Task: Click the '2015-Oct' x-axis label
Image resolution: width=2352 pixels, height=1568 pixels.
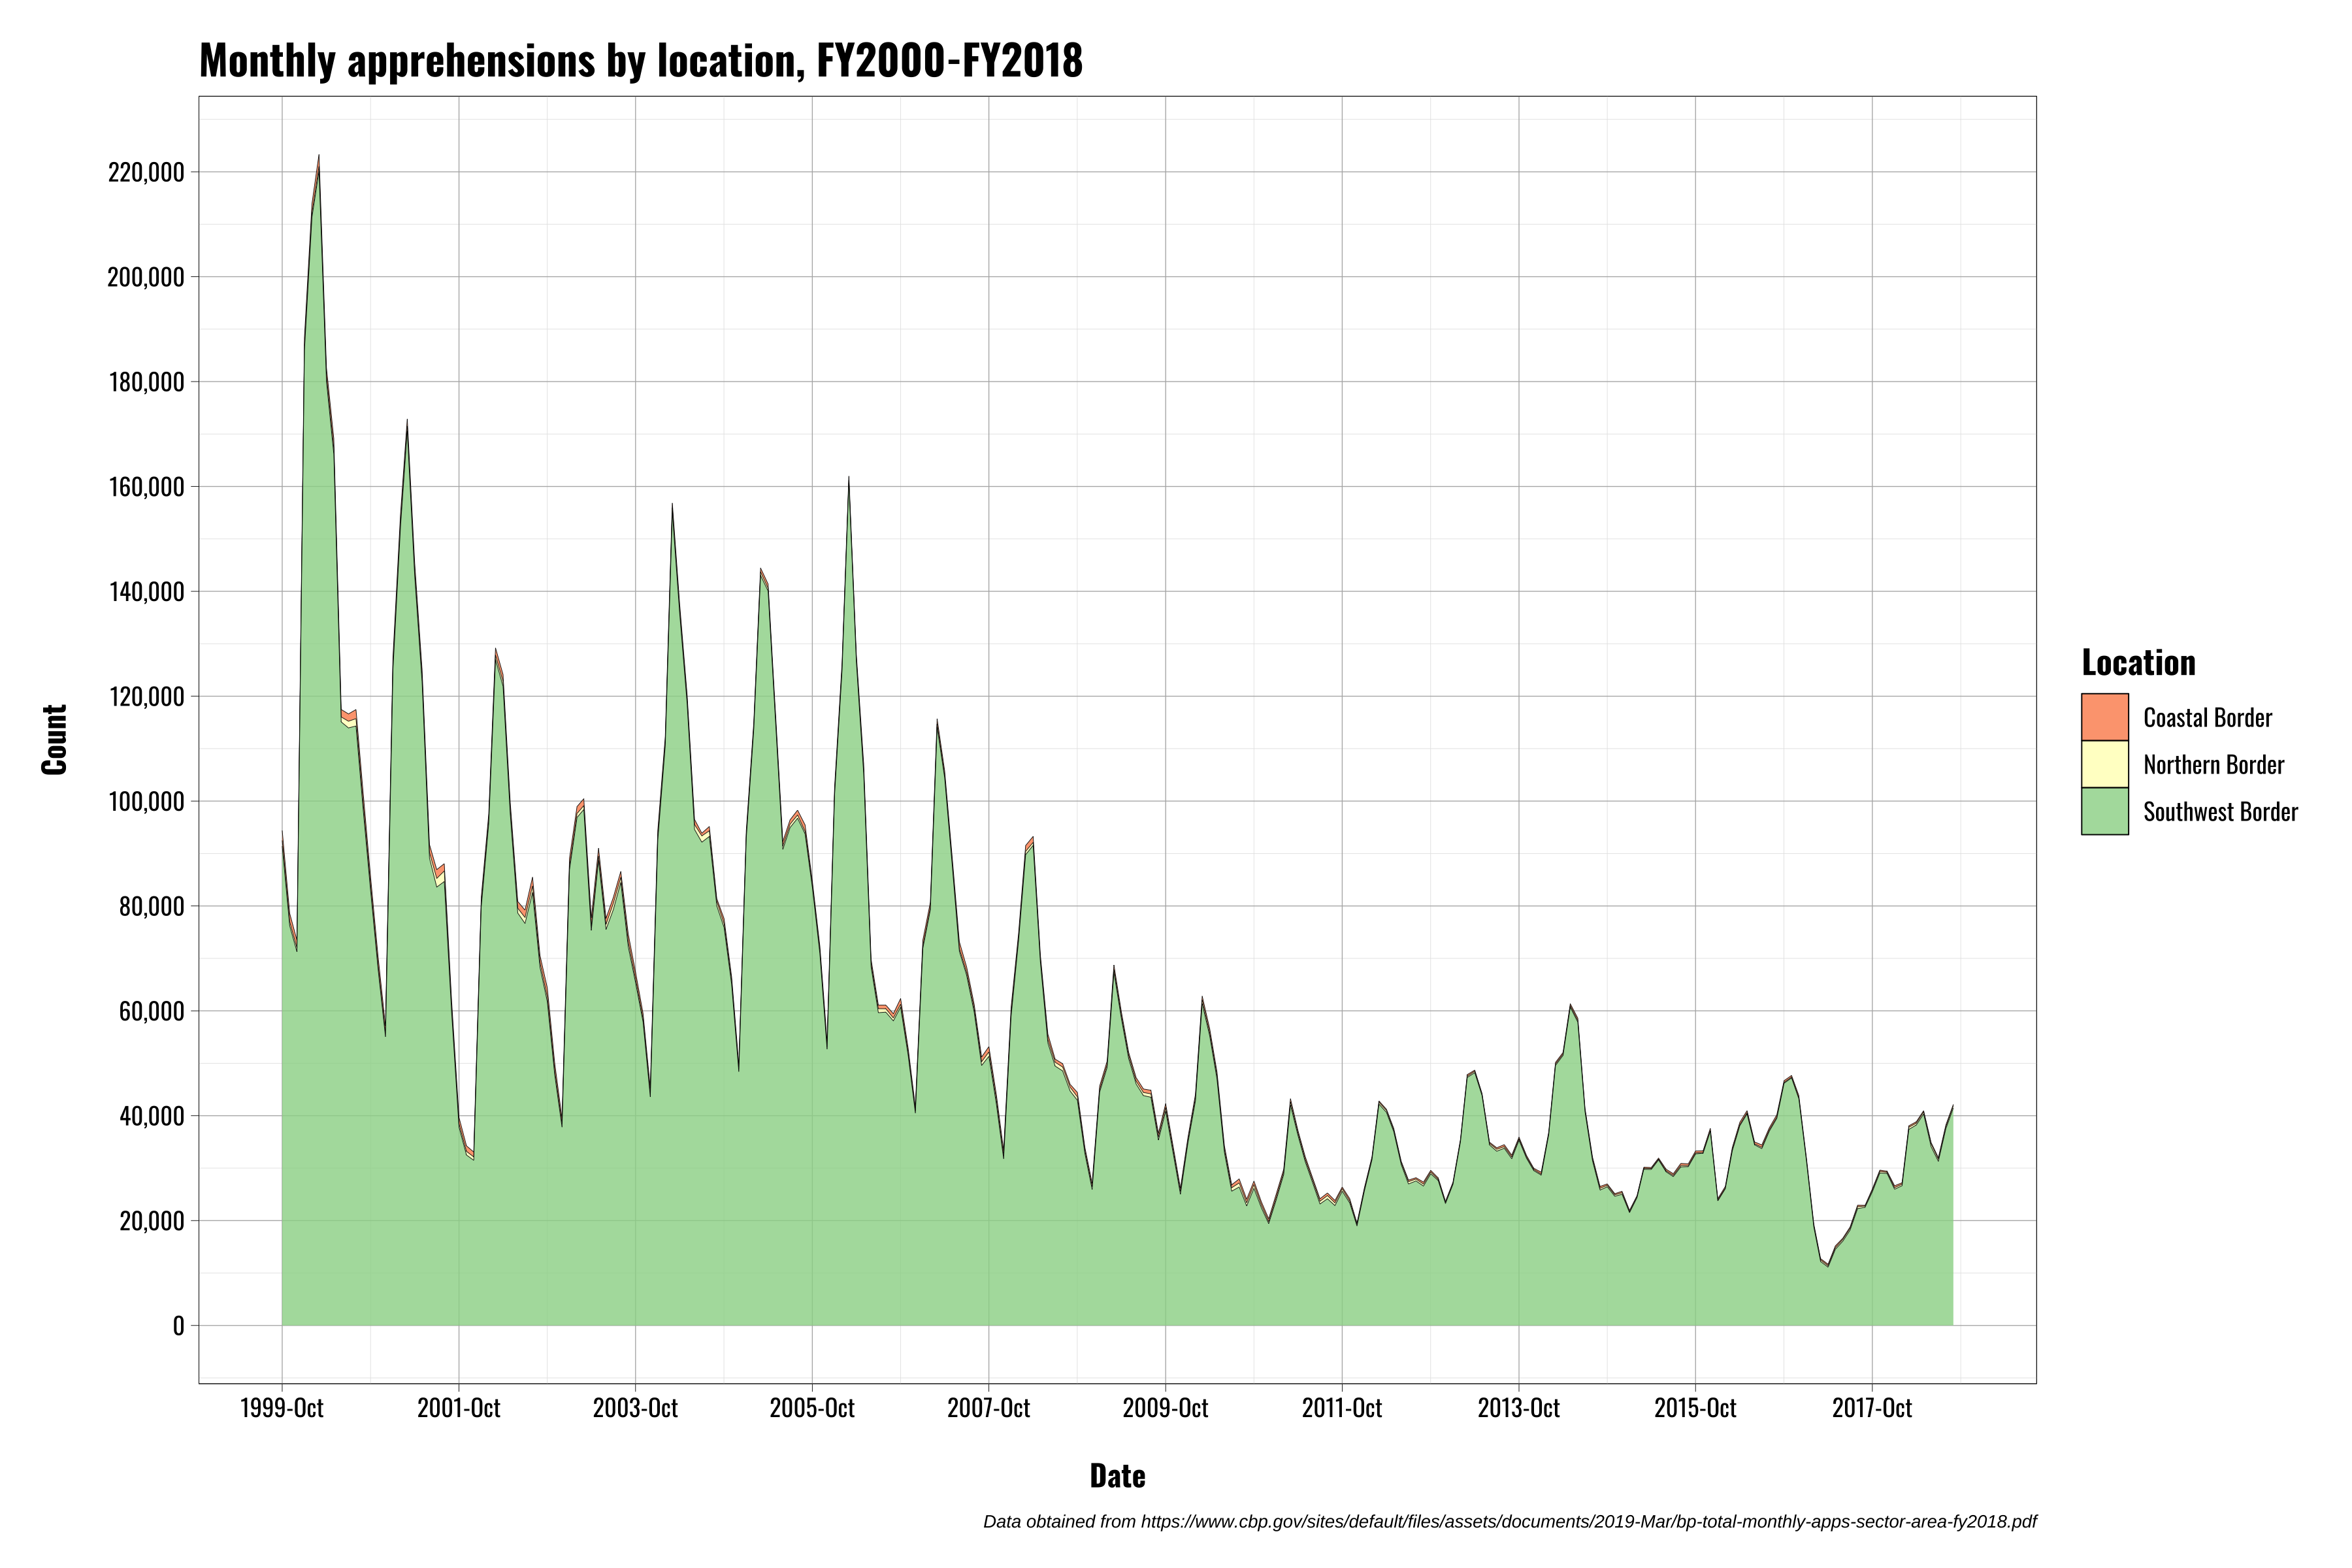Action: pos(1695,1408)
